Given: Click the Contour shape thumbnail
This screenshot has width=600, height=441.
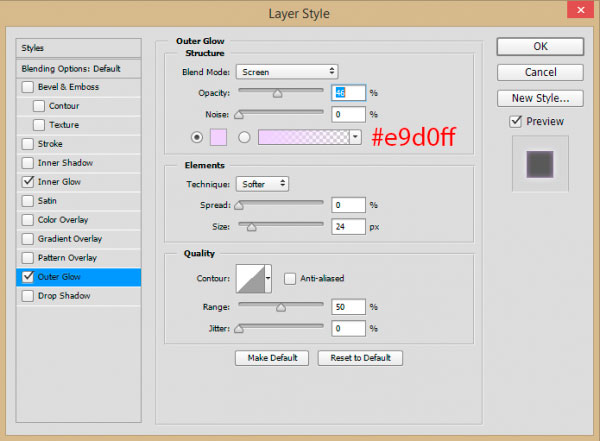Looking at the screenshot, I should pos(250,278).
